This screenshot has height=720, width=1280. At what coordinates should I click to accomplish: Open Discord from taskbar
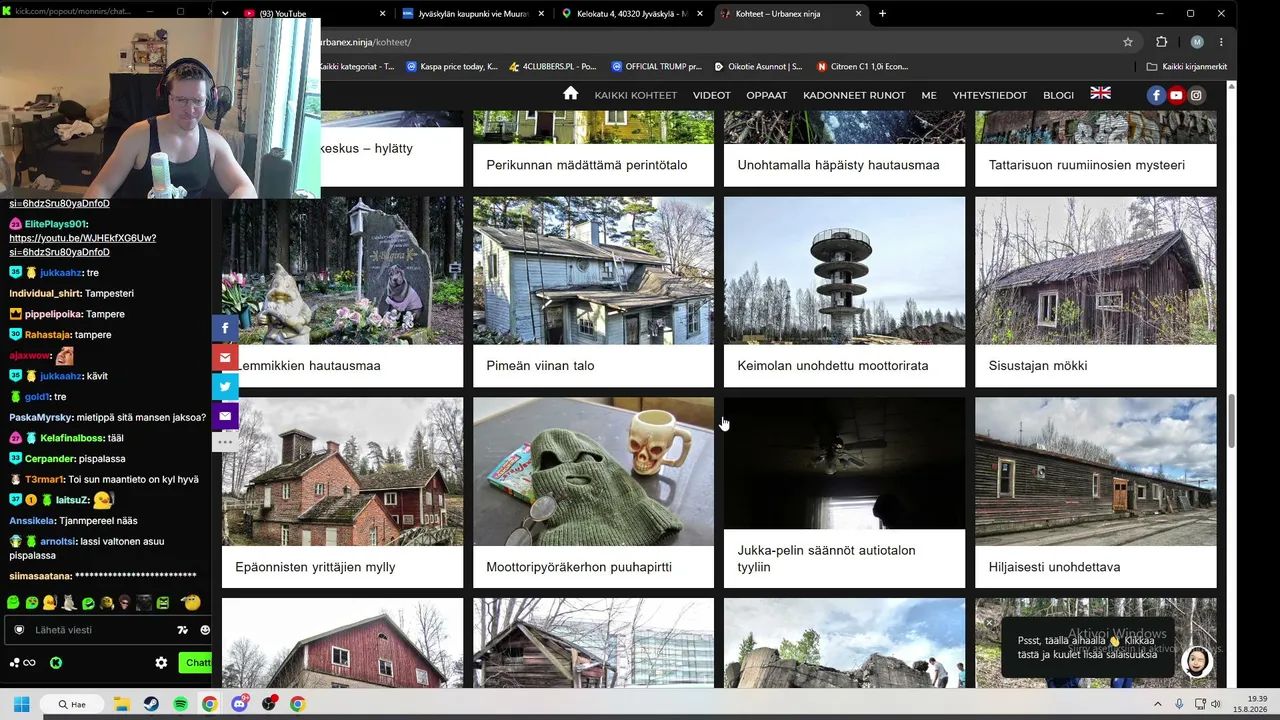coord(239,704)
